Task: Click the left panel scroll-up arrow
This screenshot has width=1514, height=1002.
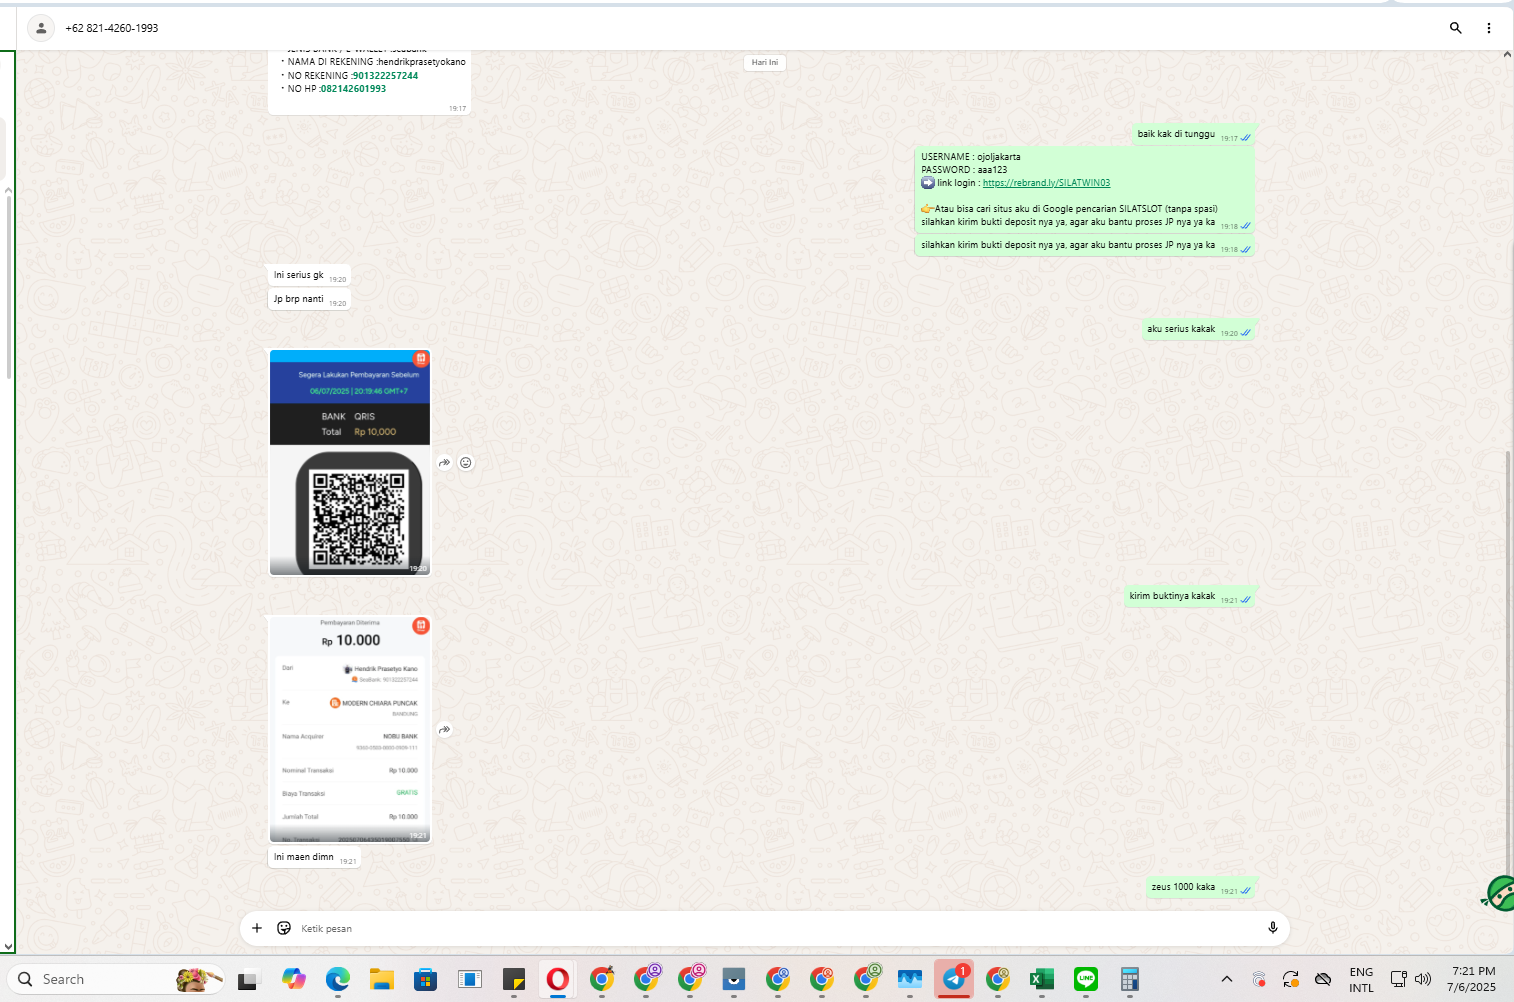Action: click(x=8, y=190)
